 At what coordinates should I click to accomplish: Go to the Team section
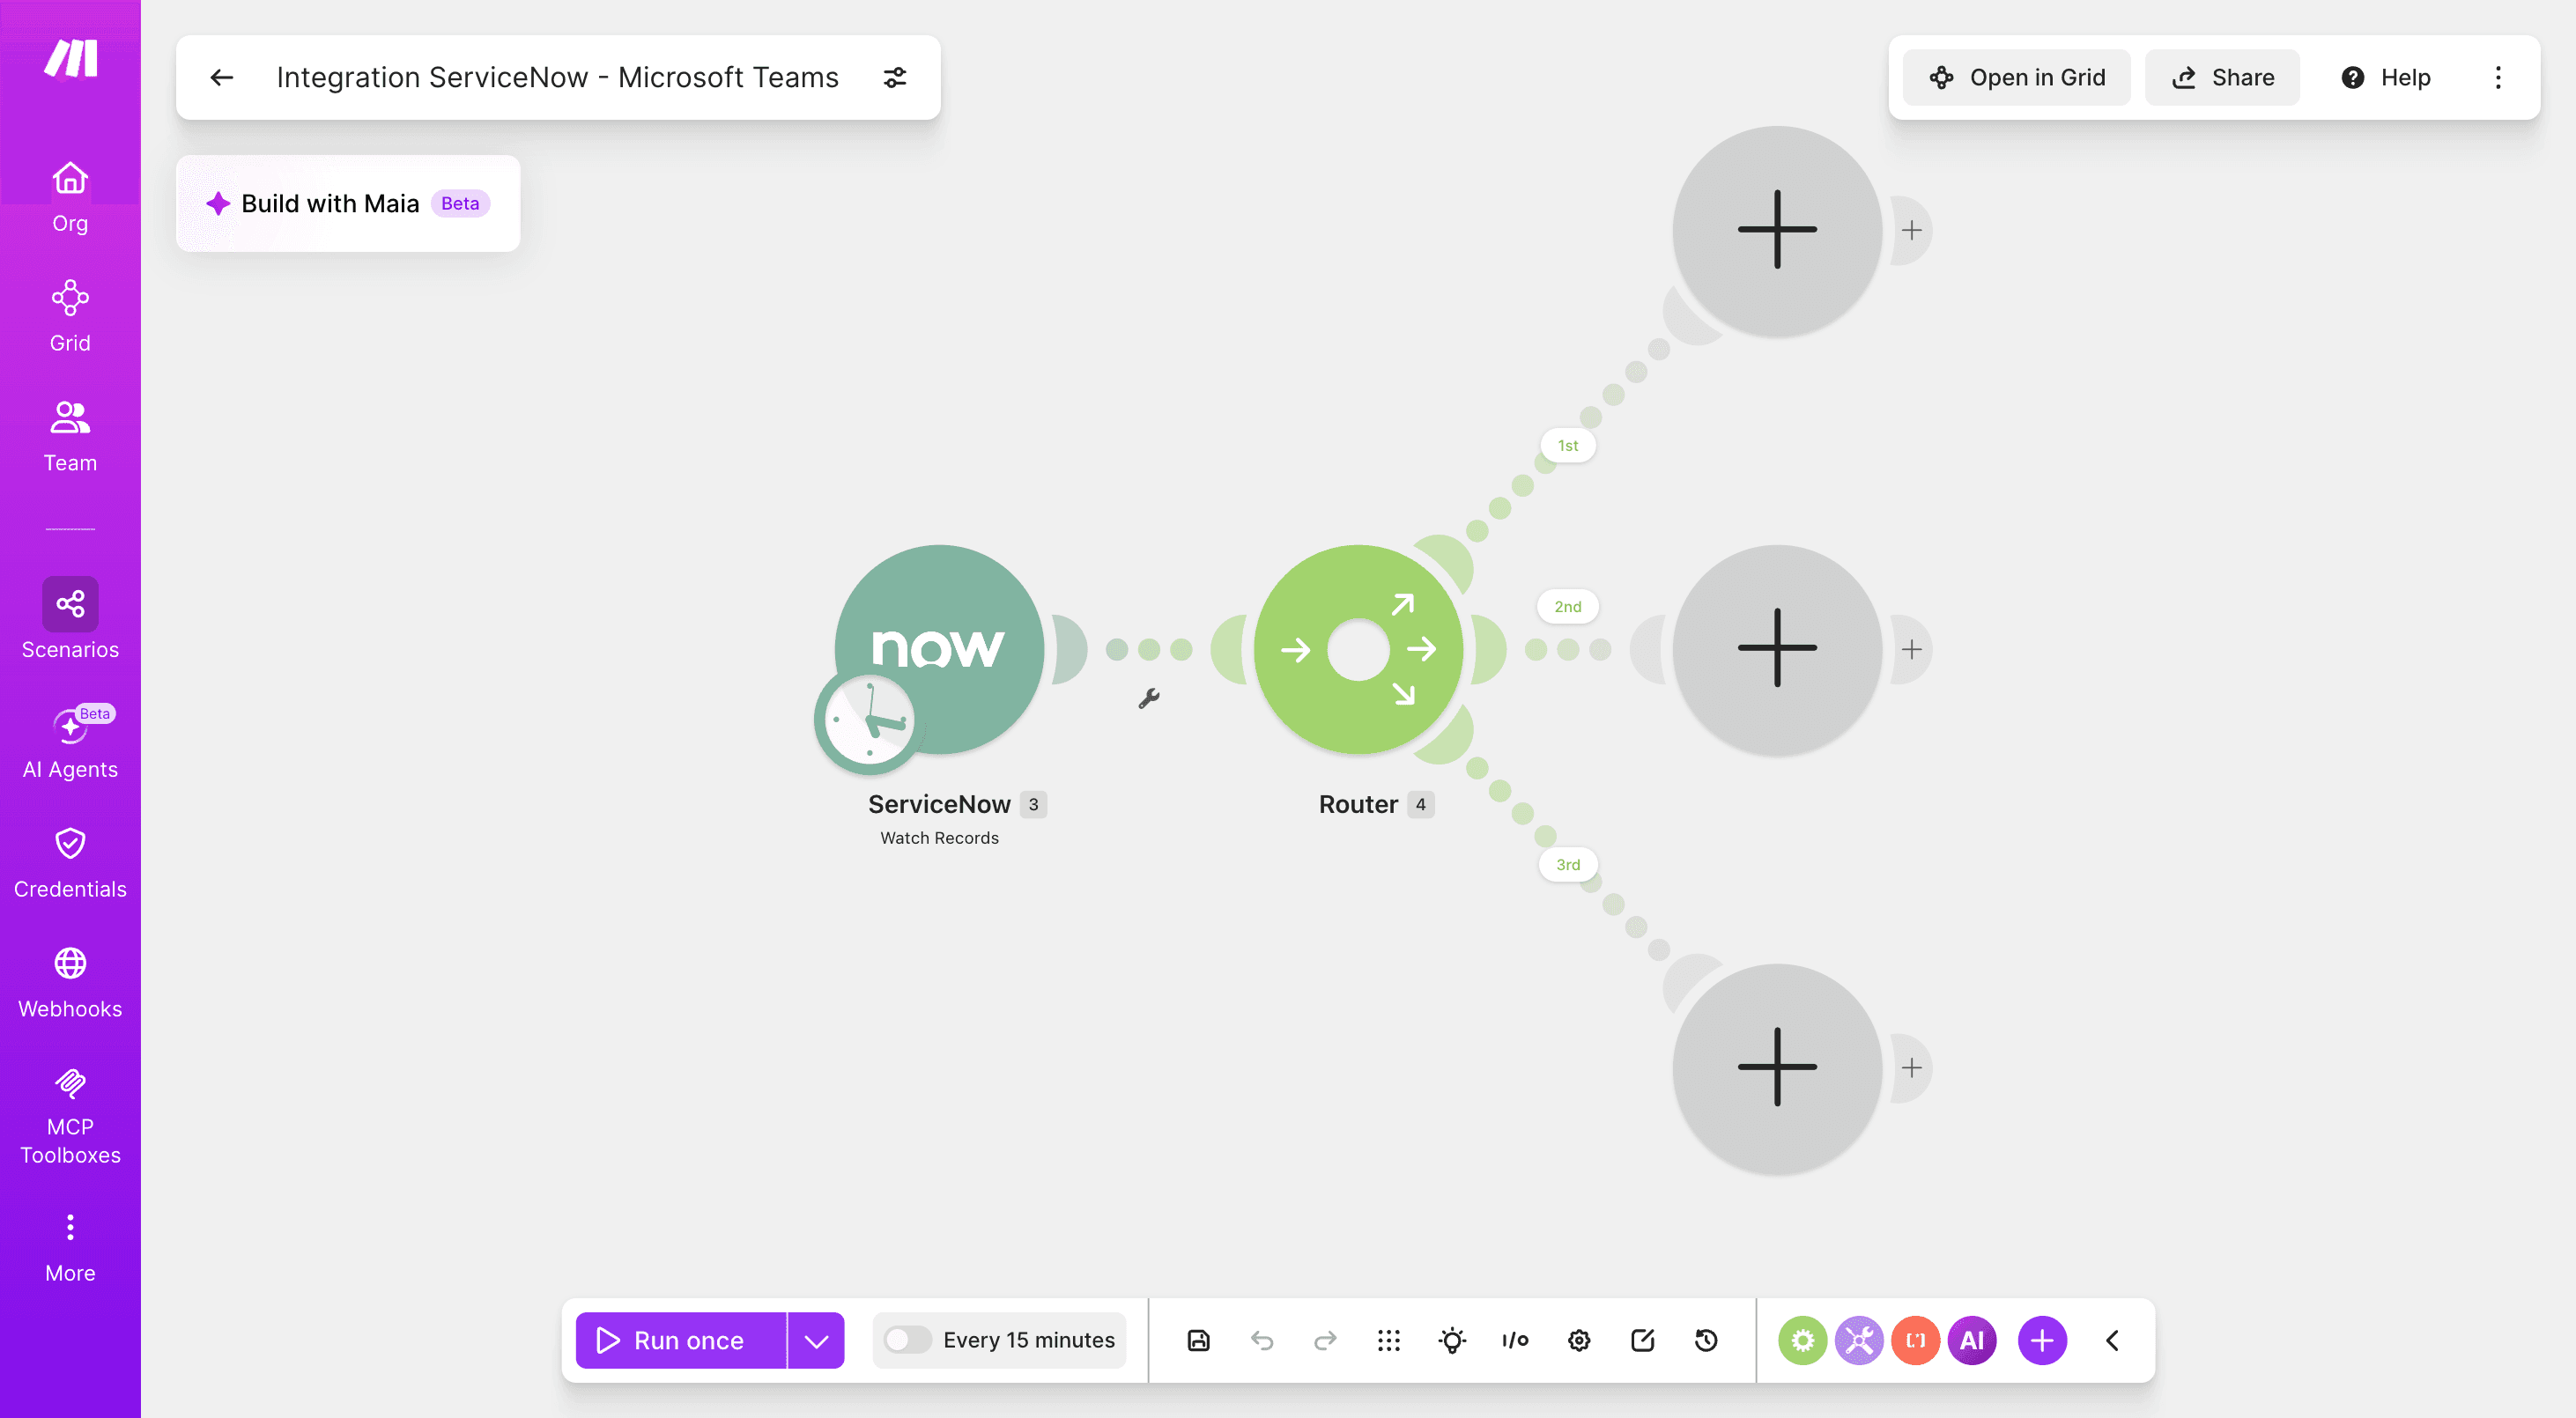pos(70,436)
